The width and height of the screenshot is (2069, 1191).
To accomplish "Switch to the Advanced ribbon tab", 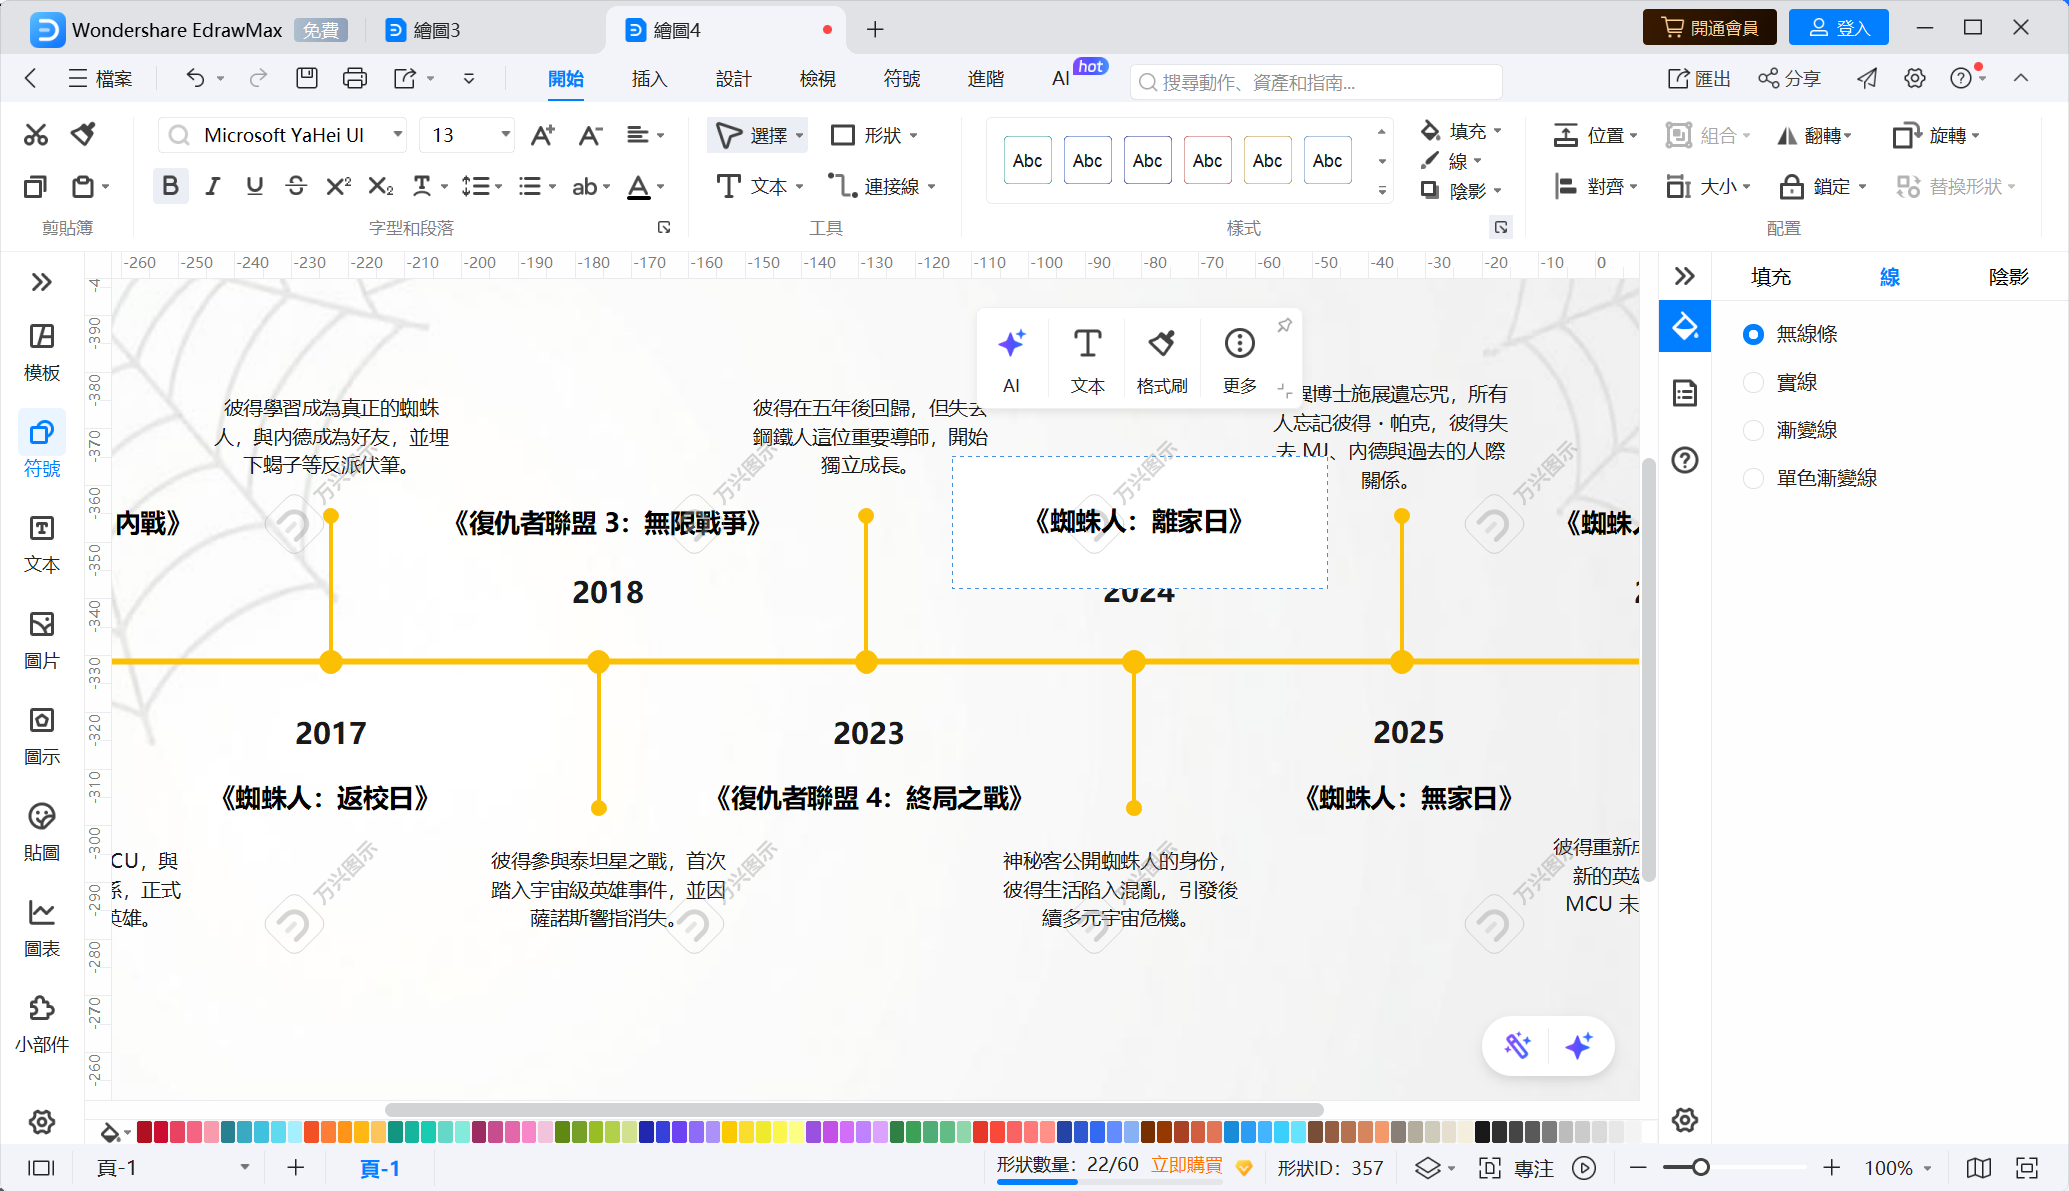I will click(985, 78).
